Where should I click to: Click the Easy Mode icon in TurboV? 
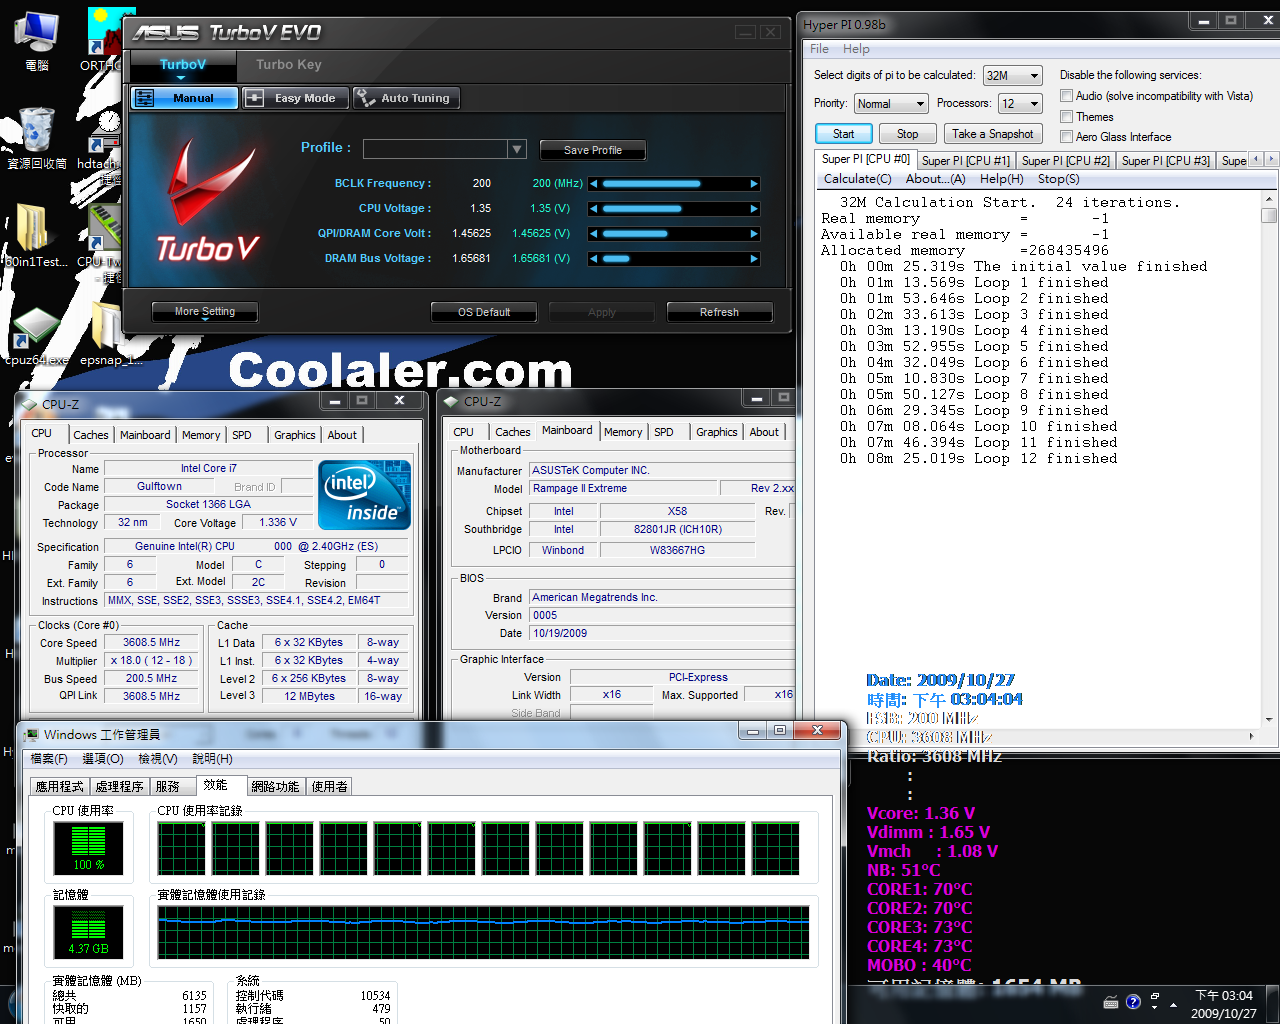click(255, 98)
